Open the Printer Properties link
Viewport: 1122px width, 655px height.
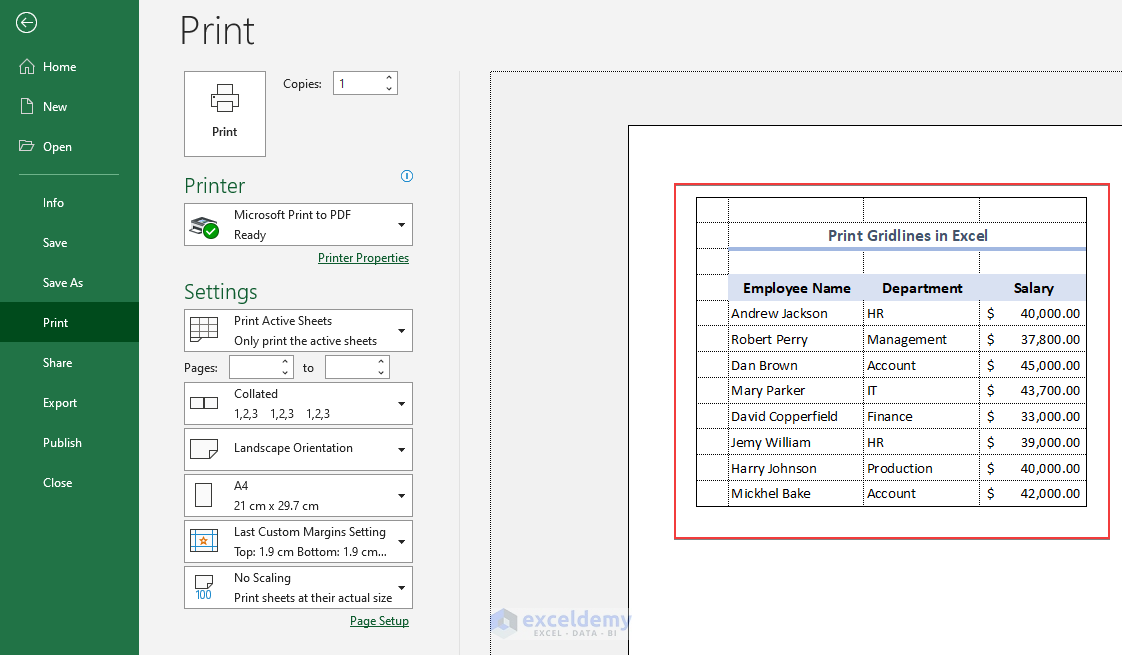364,258
